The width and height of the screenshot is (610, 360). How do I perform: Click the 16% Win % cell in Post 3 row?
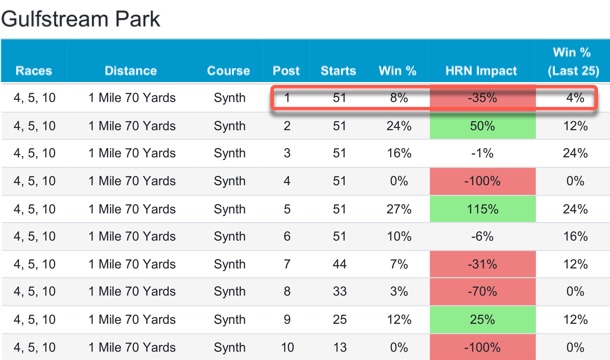tap(399, 153)
